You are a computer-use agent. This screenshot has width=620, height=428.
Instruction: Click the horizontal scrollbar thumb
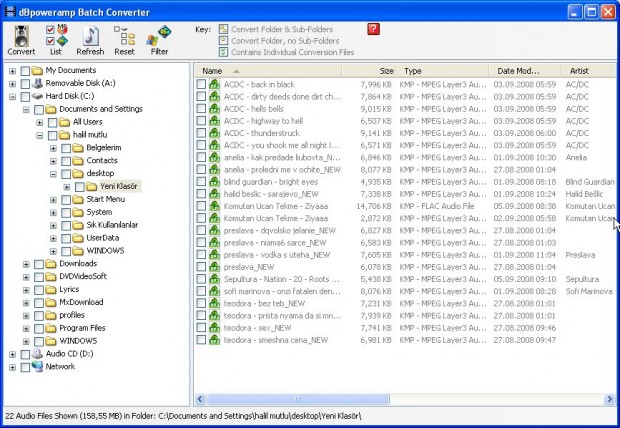coord(298,399)
